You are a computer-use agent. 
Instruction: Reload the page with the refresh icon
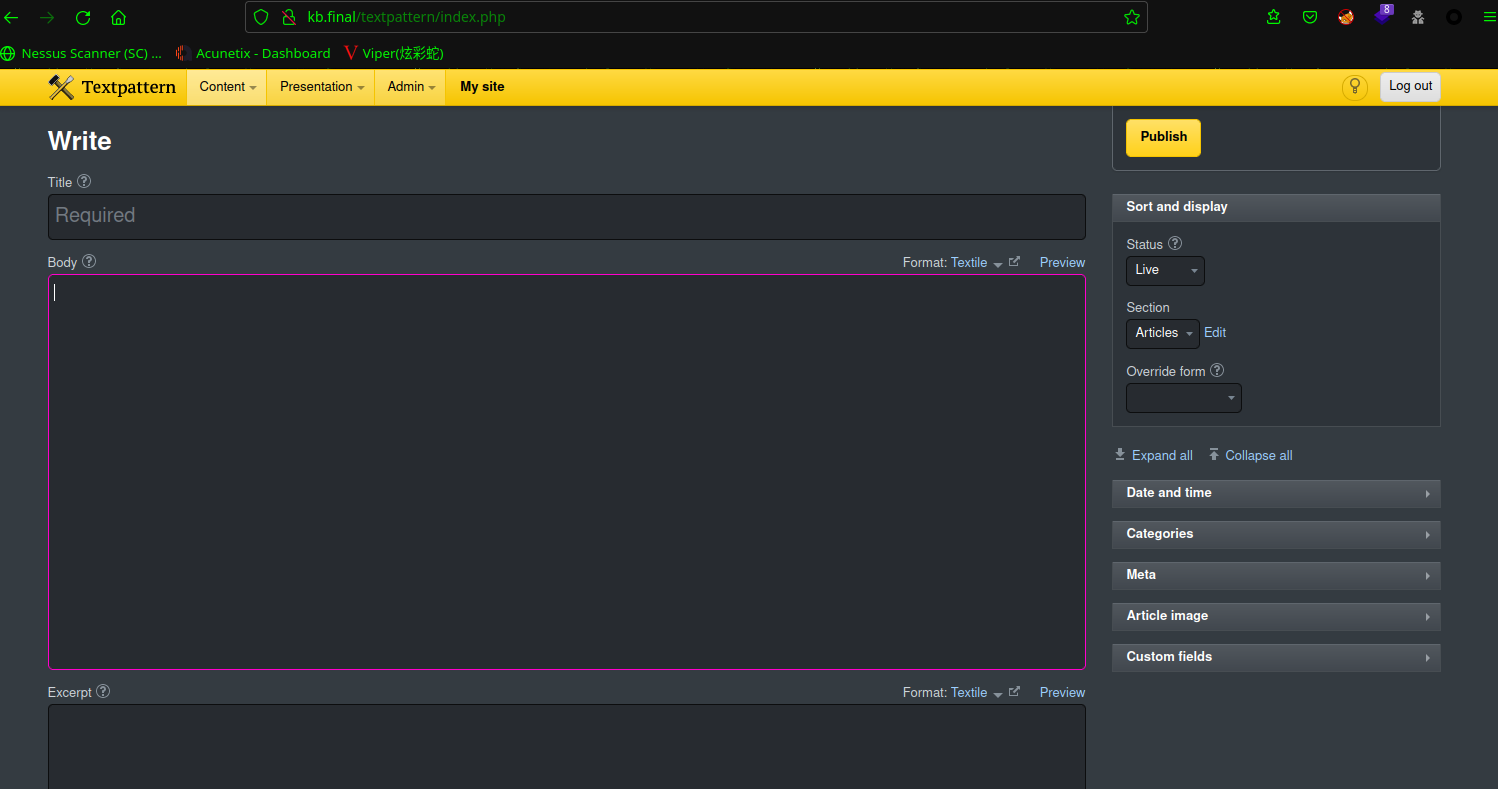click(83, 17)
